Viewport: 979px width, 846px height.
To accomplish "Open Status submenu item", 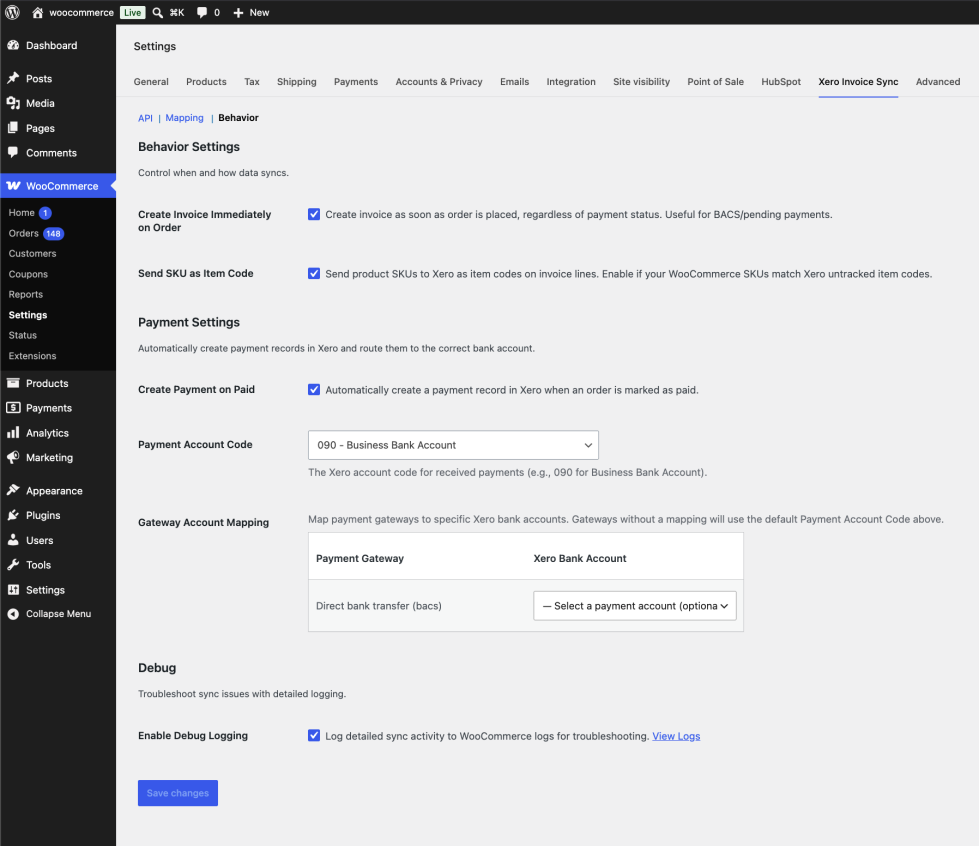I will (x=22, y=335).
